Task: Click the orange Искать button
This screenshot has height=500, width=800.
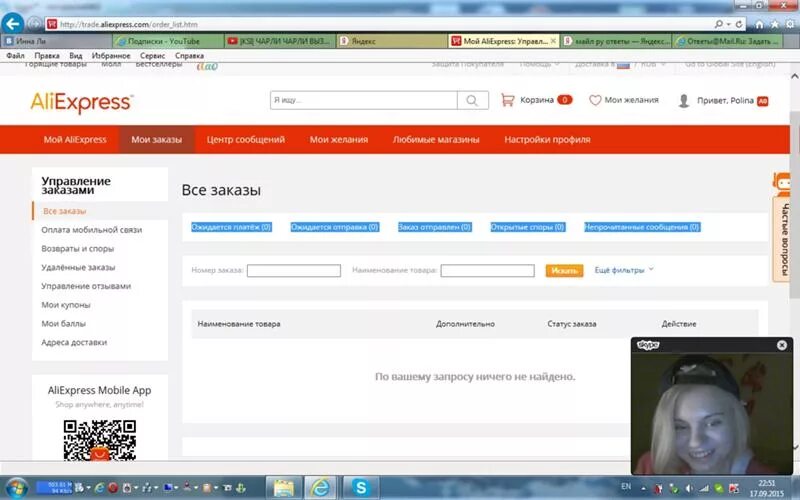Action: point(564,270)
